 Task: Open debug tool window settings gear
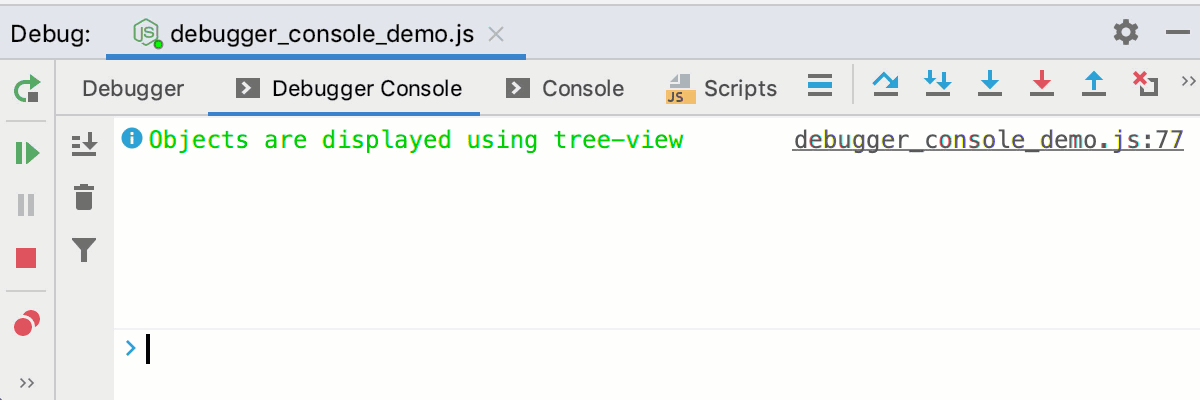1126,33
